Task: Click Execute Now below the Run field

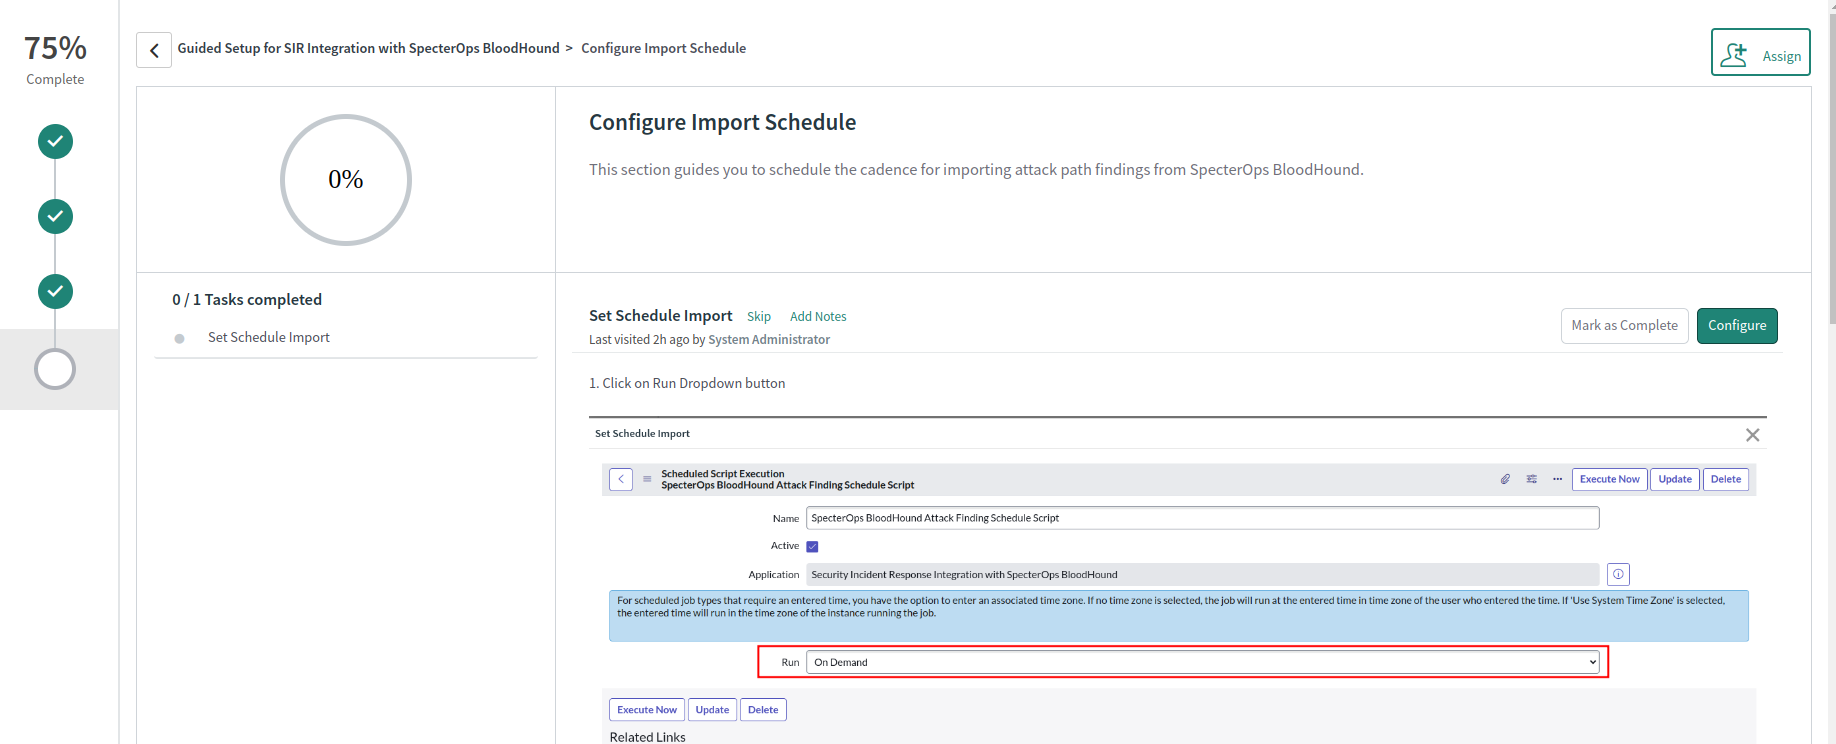Action: pos(647,710)
